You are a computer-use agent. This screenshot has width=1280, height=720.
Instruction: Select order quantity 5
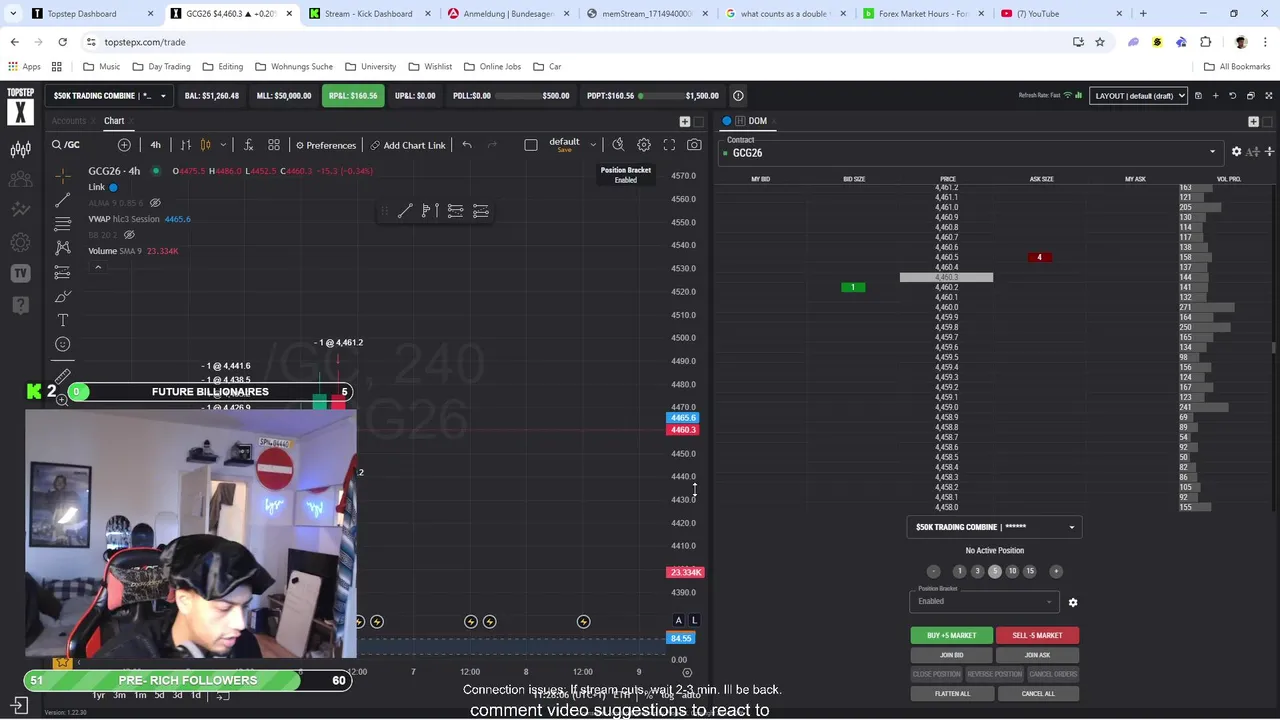(994, 571)
